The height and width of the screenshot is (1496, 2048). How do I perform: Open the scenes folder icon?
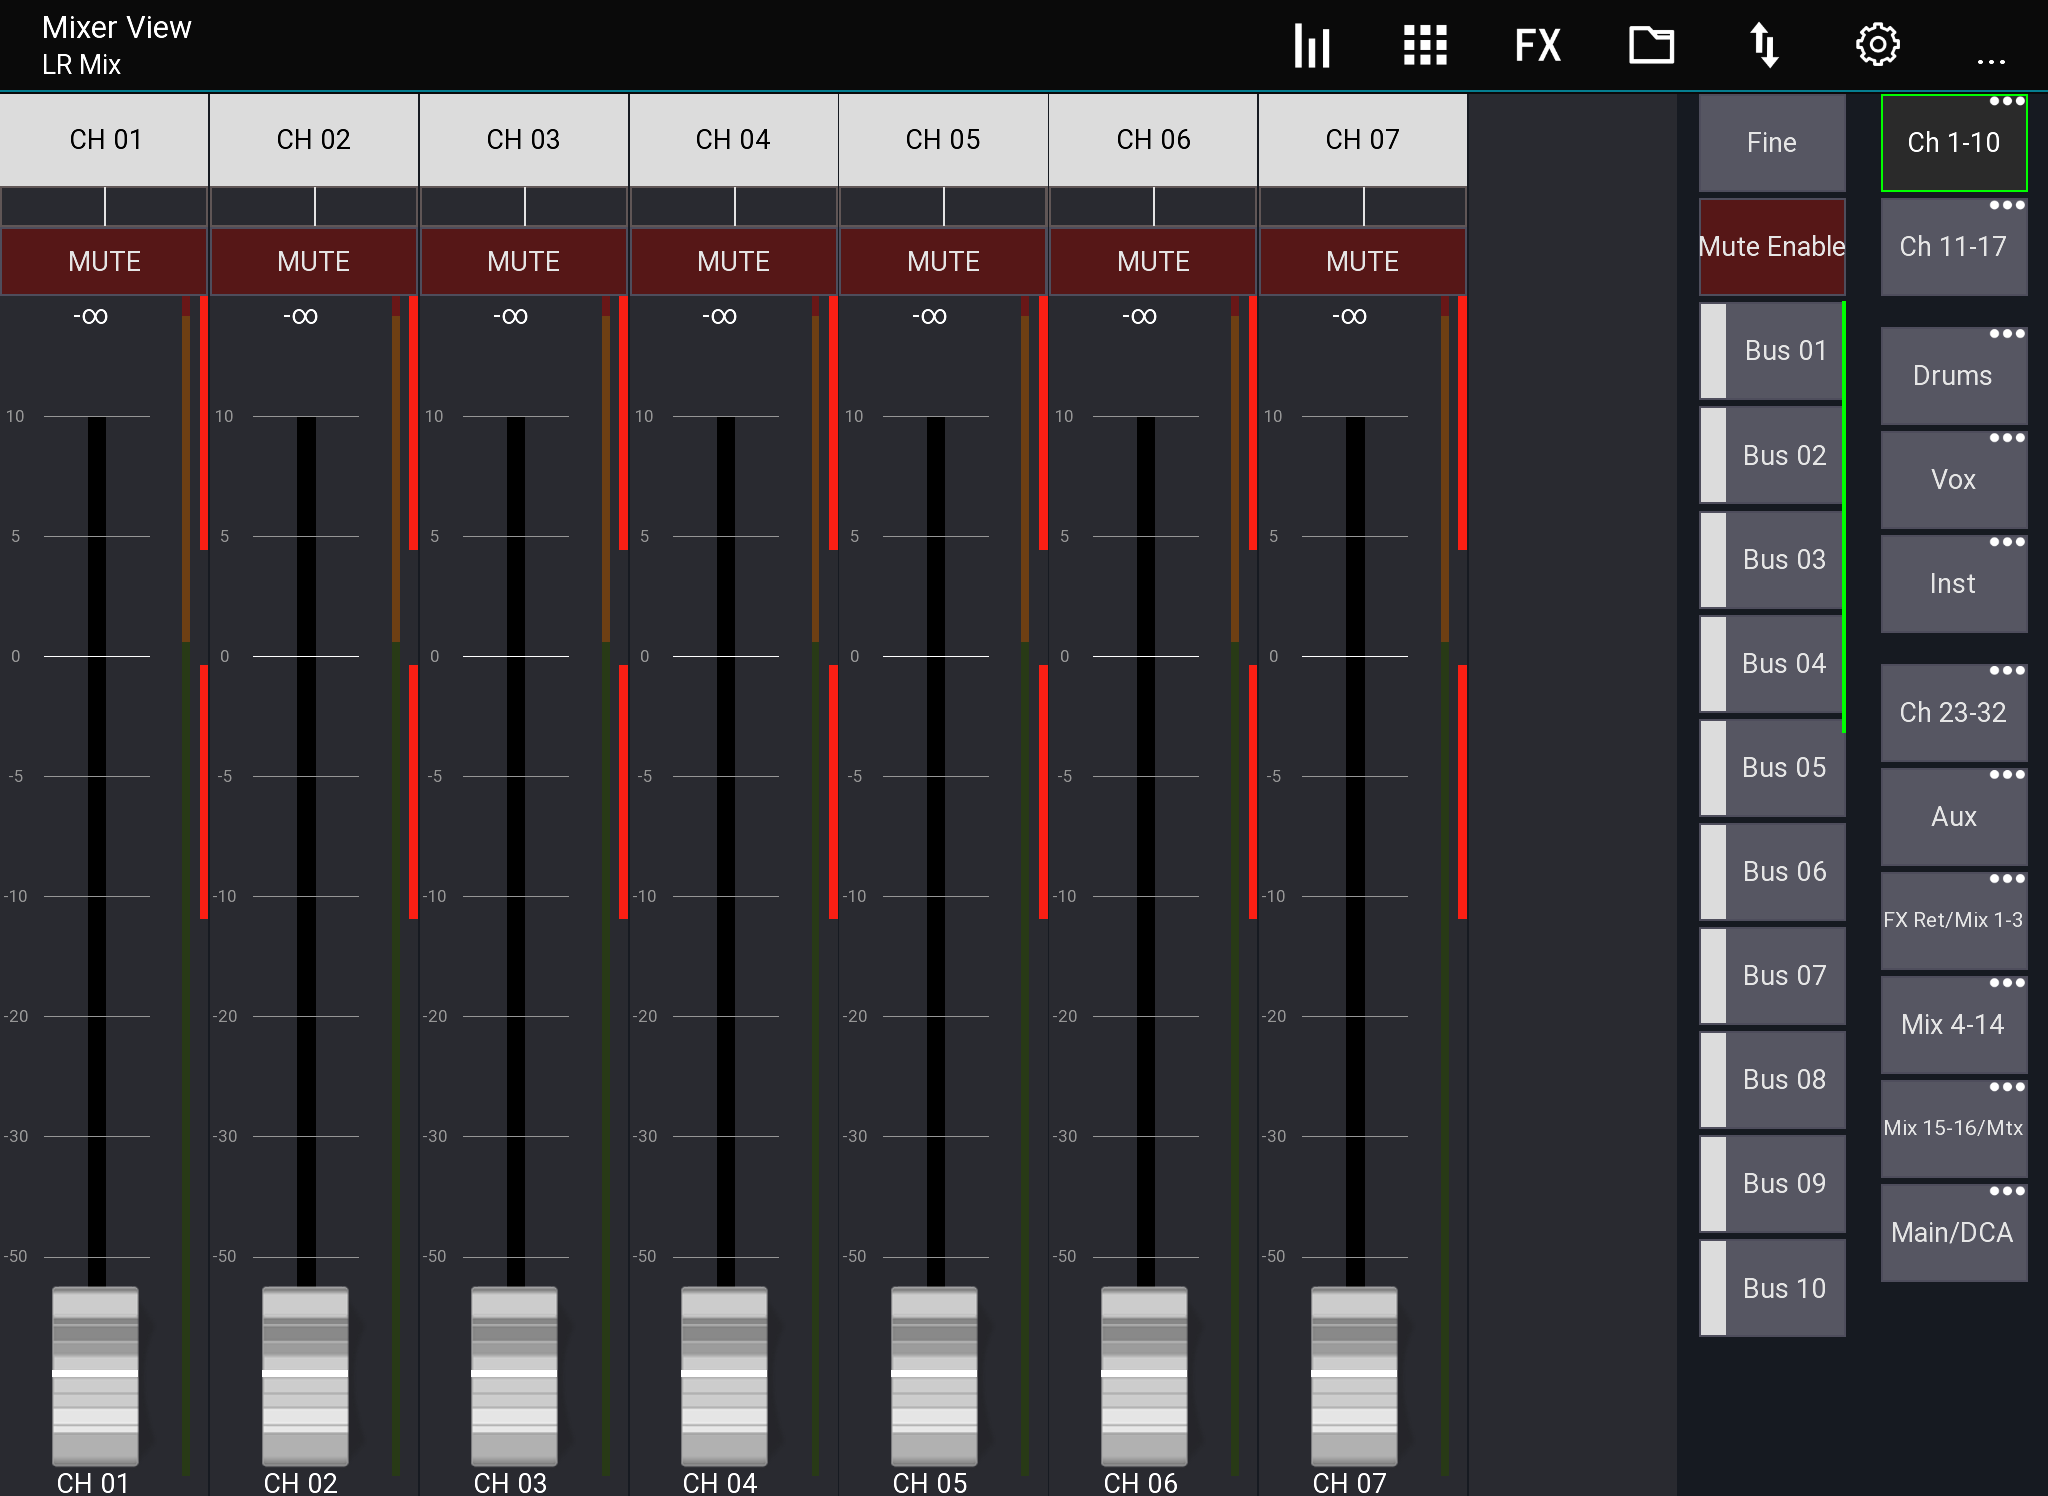pyautogui.click(x=1651, y=45)
